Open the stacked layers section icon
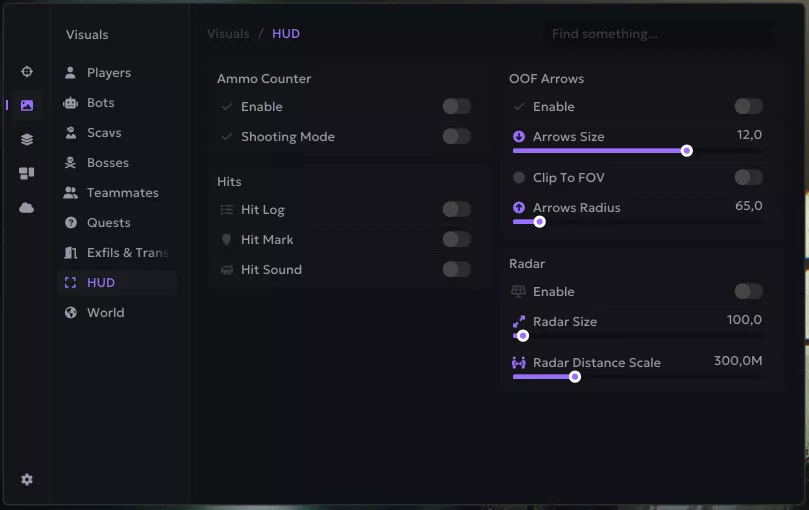 point(27,139)
